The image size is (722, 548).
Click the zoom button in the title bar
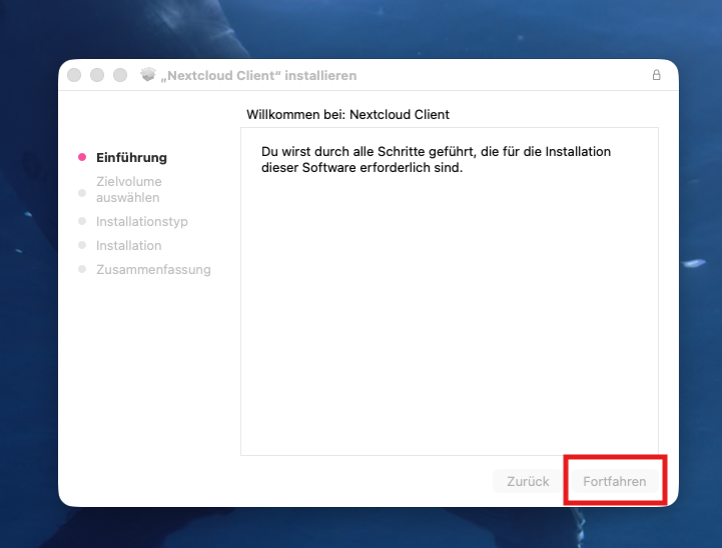tap(120, 75)
